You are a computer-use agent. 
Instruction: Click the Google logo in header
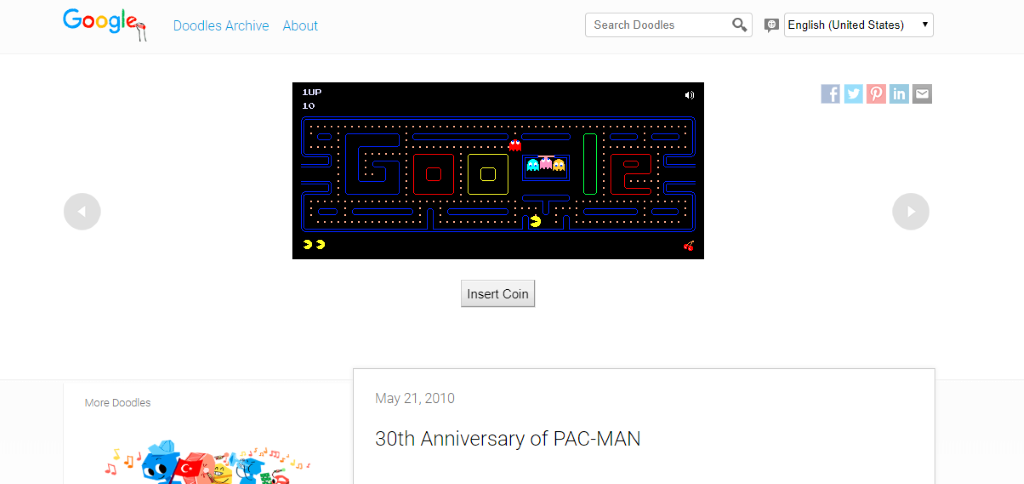[104, 24]
